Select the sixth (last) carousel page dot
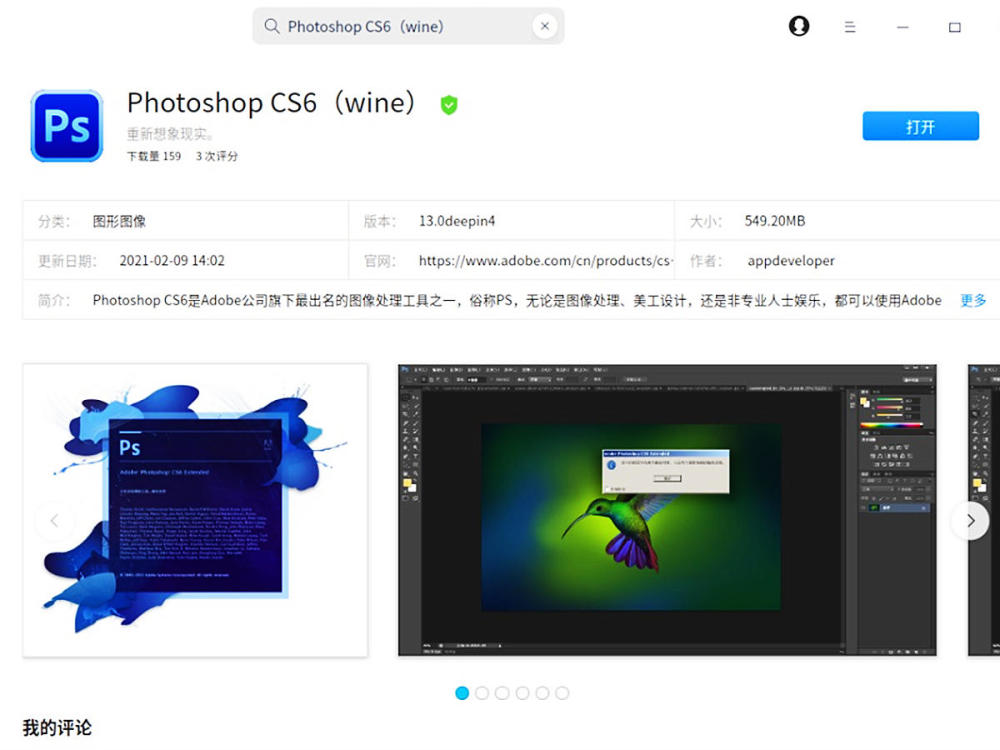Viewport: 1000px width, 750px height. click(562, 693)
